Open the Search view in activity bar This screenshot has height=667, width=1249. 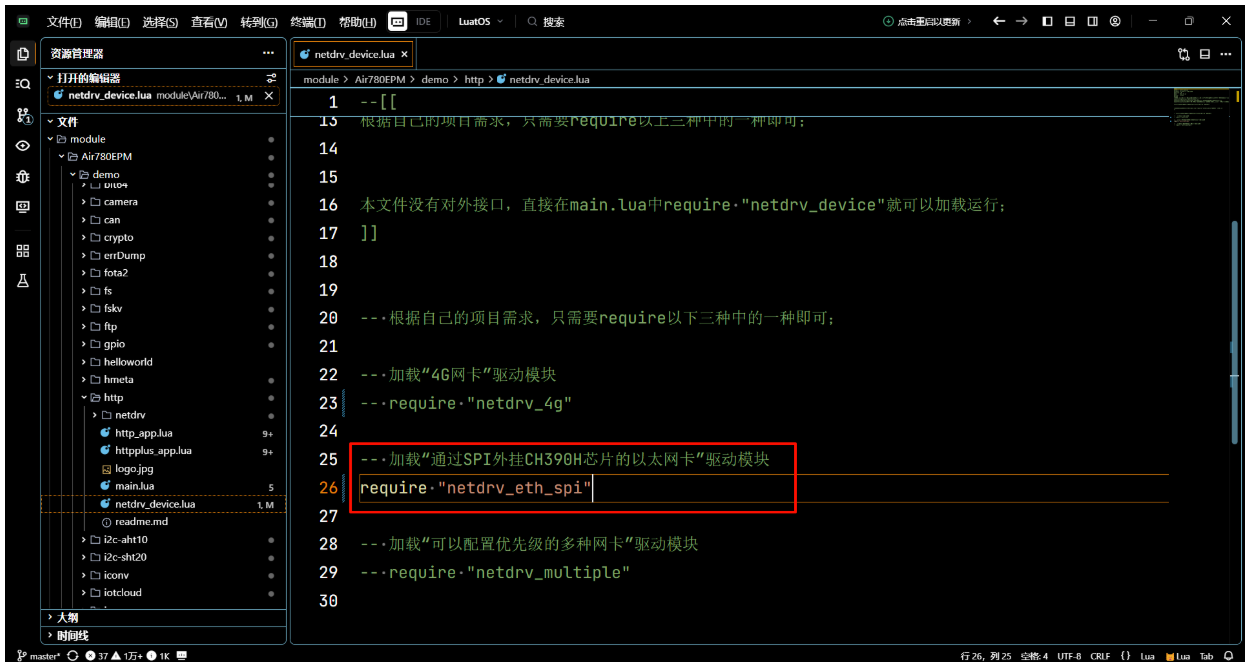[x=23, y=84]
